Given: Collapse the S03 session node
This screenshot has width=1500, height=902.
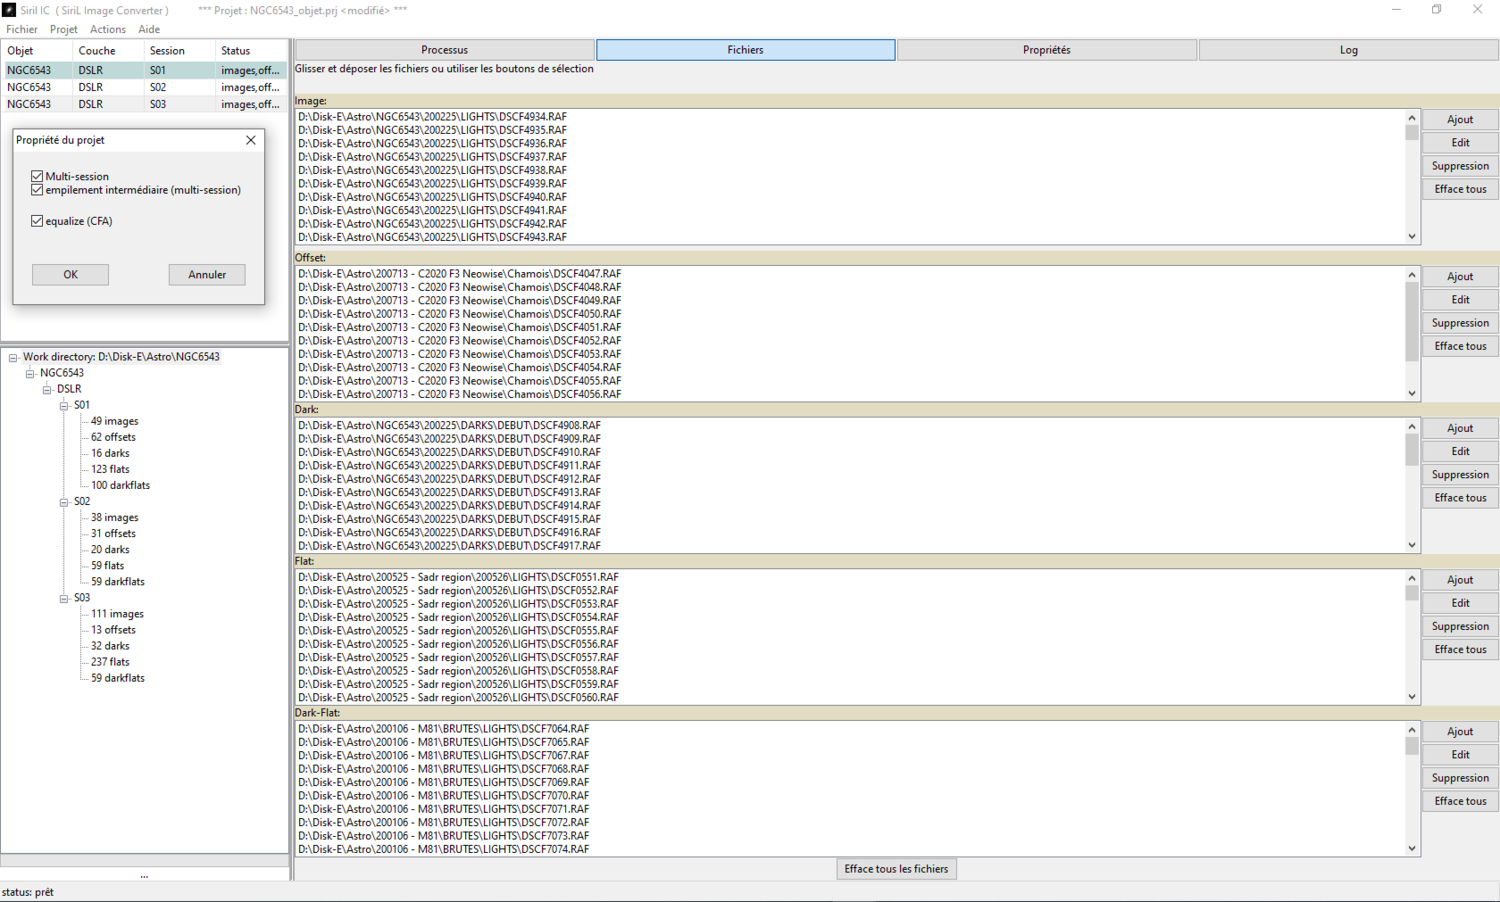Looking at the screenshot, I should click(x=64, y=598).
